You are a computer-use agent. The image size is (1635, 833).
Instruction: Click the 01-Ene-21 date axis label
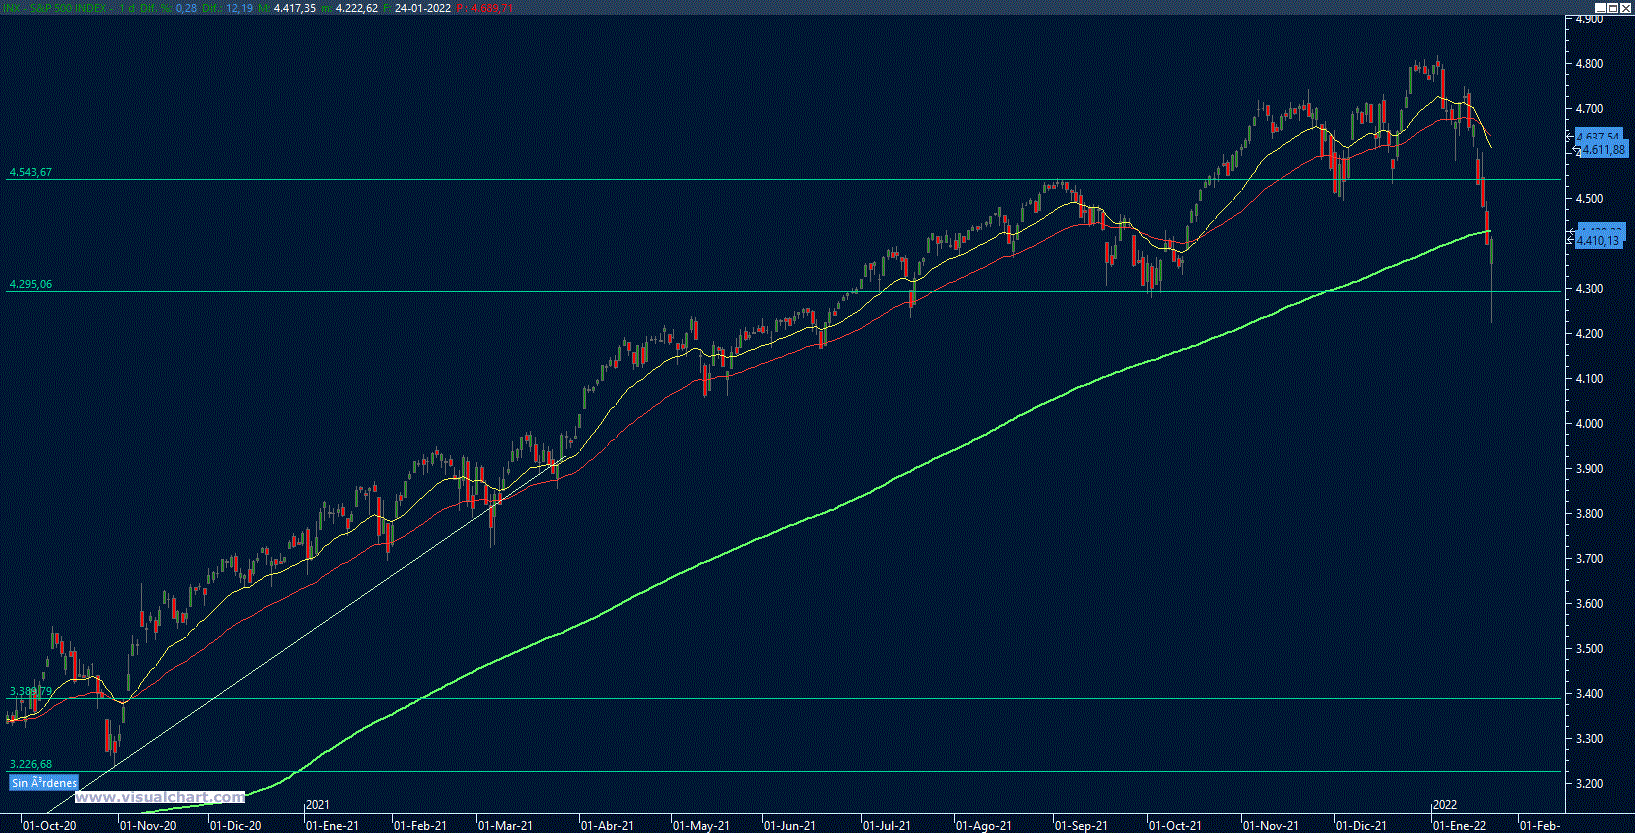coord(332,825)
